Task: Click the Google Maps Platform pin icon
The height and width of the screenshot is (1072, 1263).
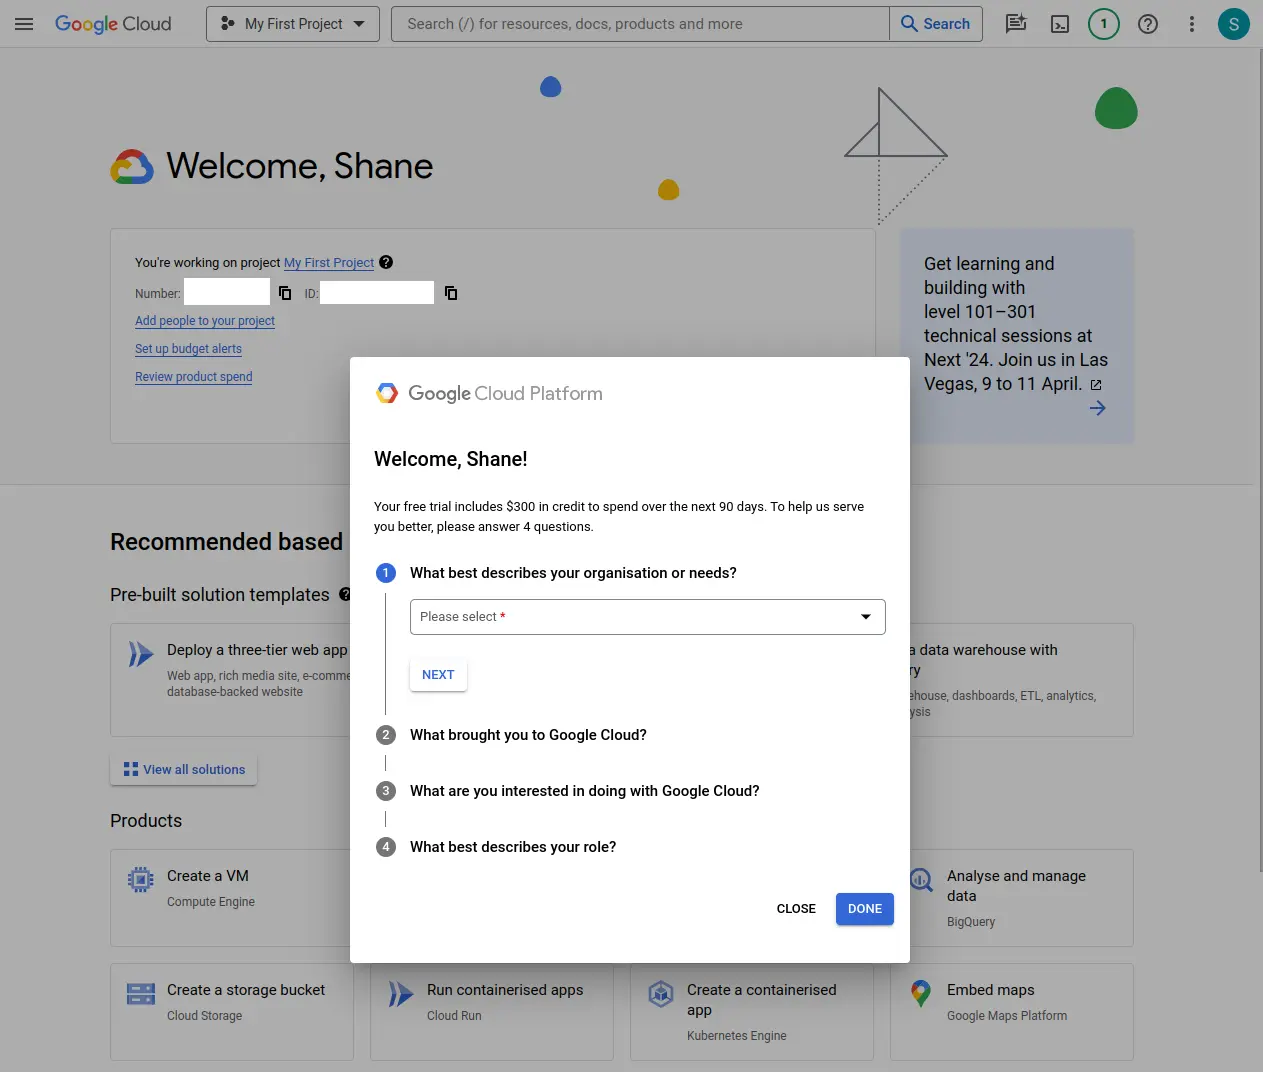Action: (921, 994)
